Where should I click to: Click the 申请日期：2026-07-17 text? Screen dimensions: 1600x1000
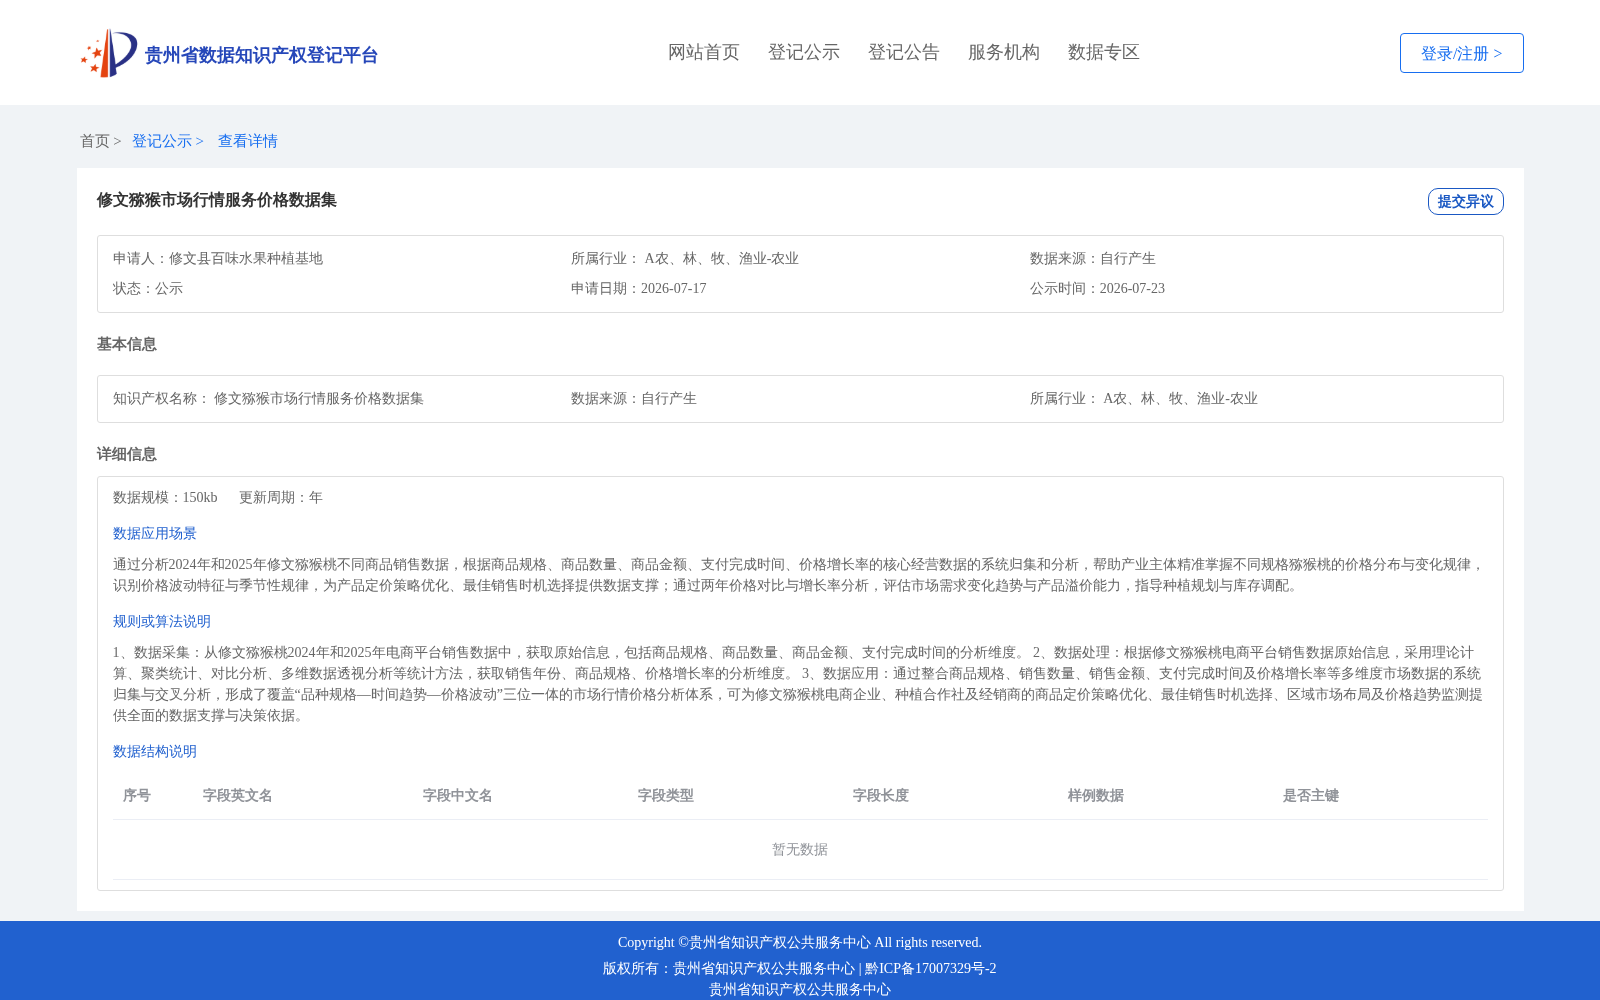point(638,288)
